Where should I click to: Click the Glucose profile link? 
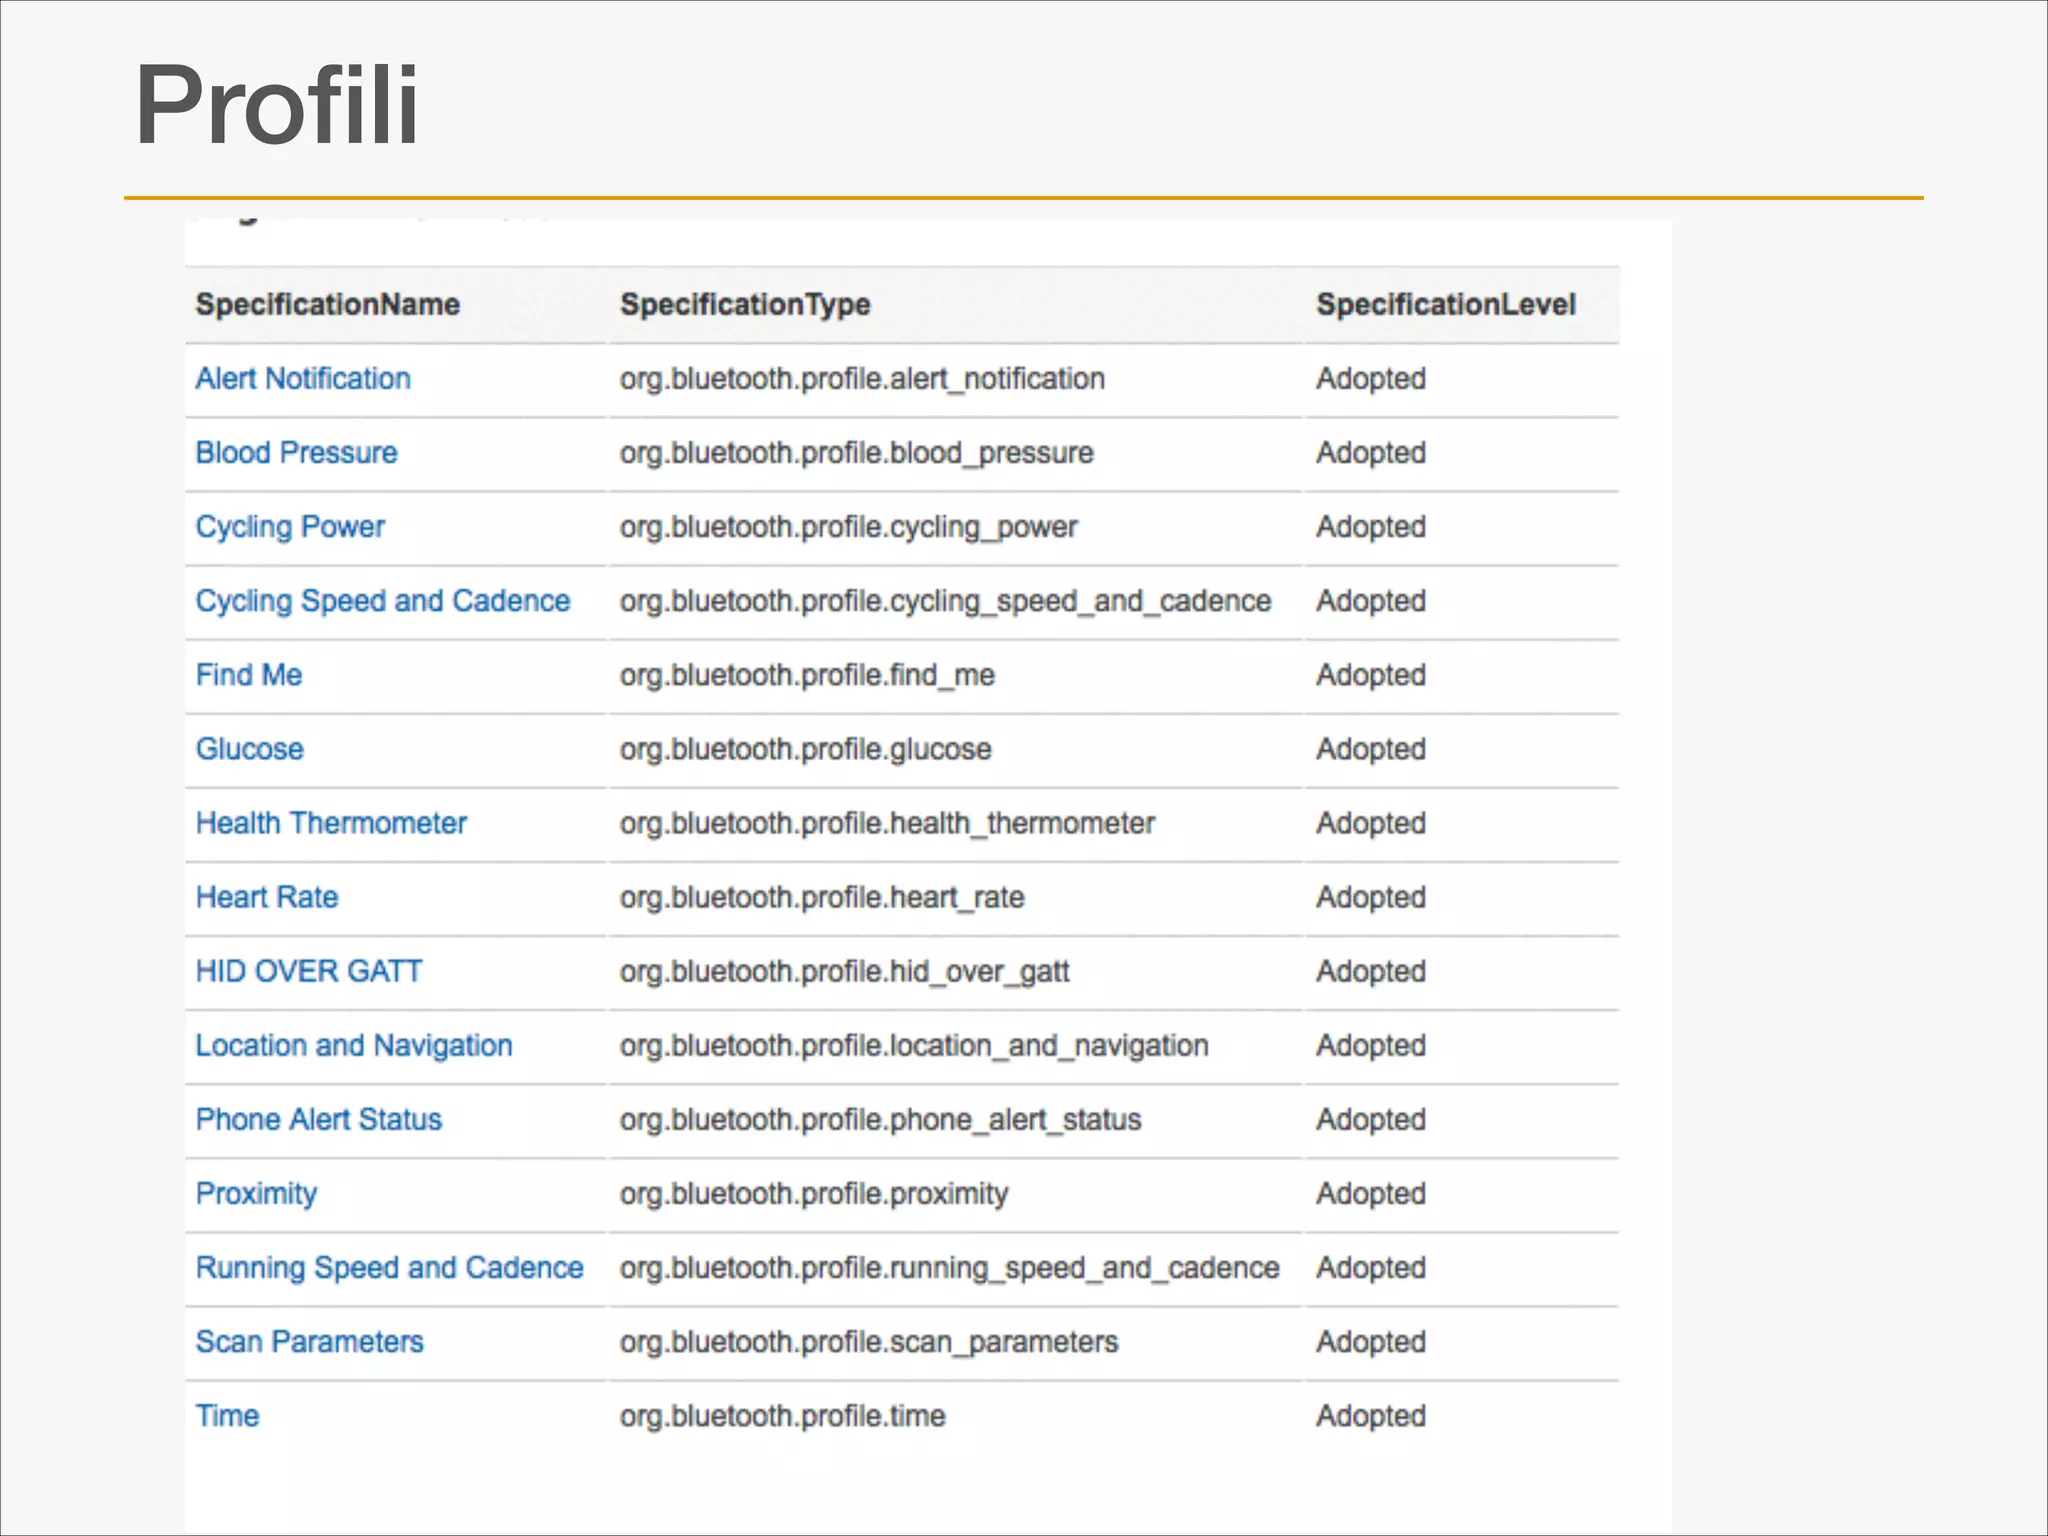[249, 749]
